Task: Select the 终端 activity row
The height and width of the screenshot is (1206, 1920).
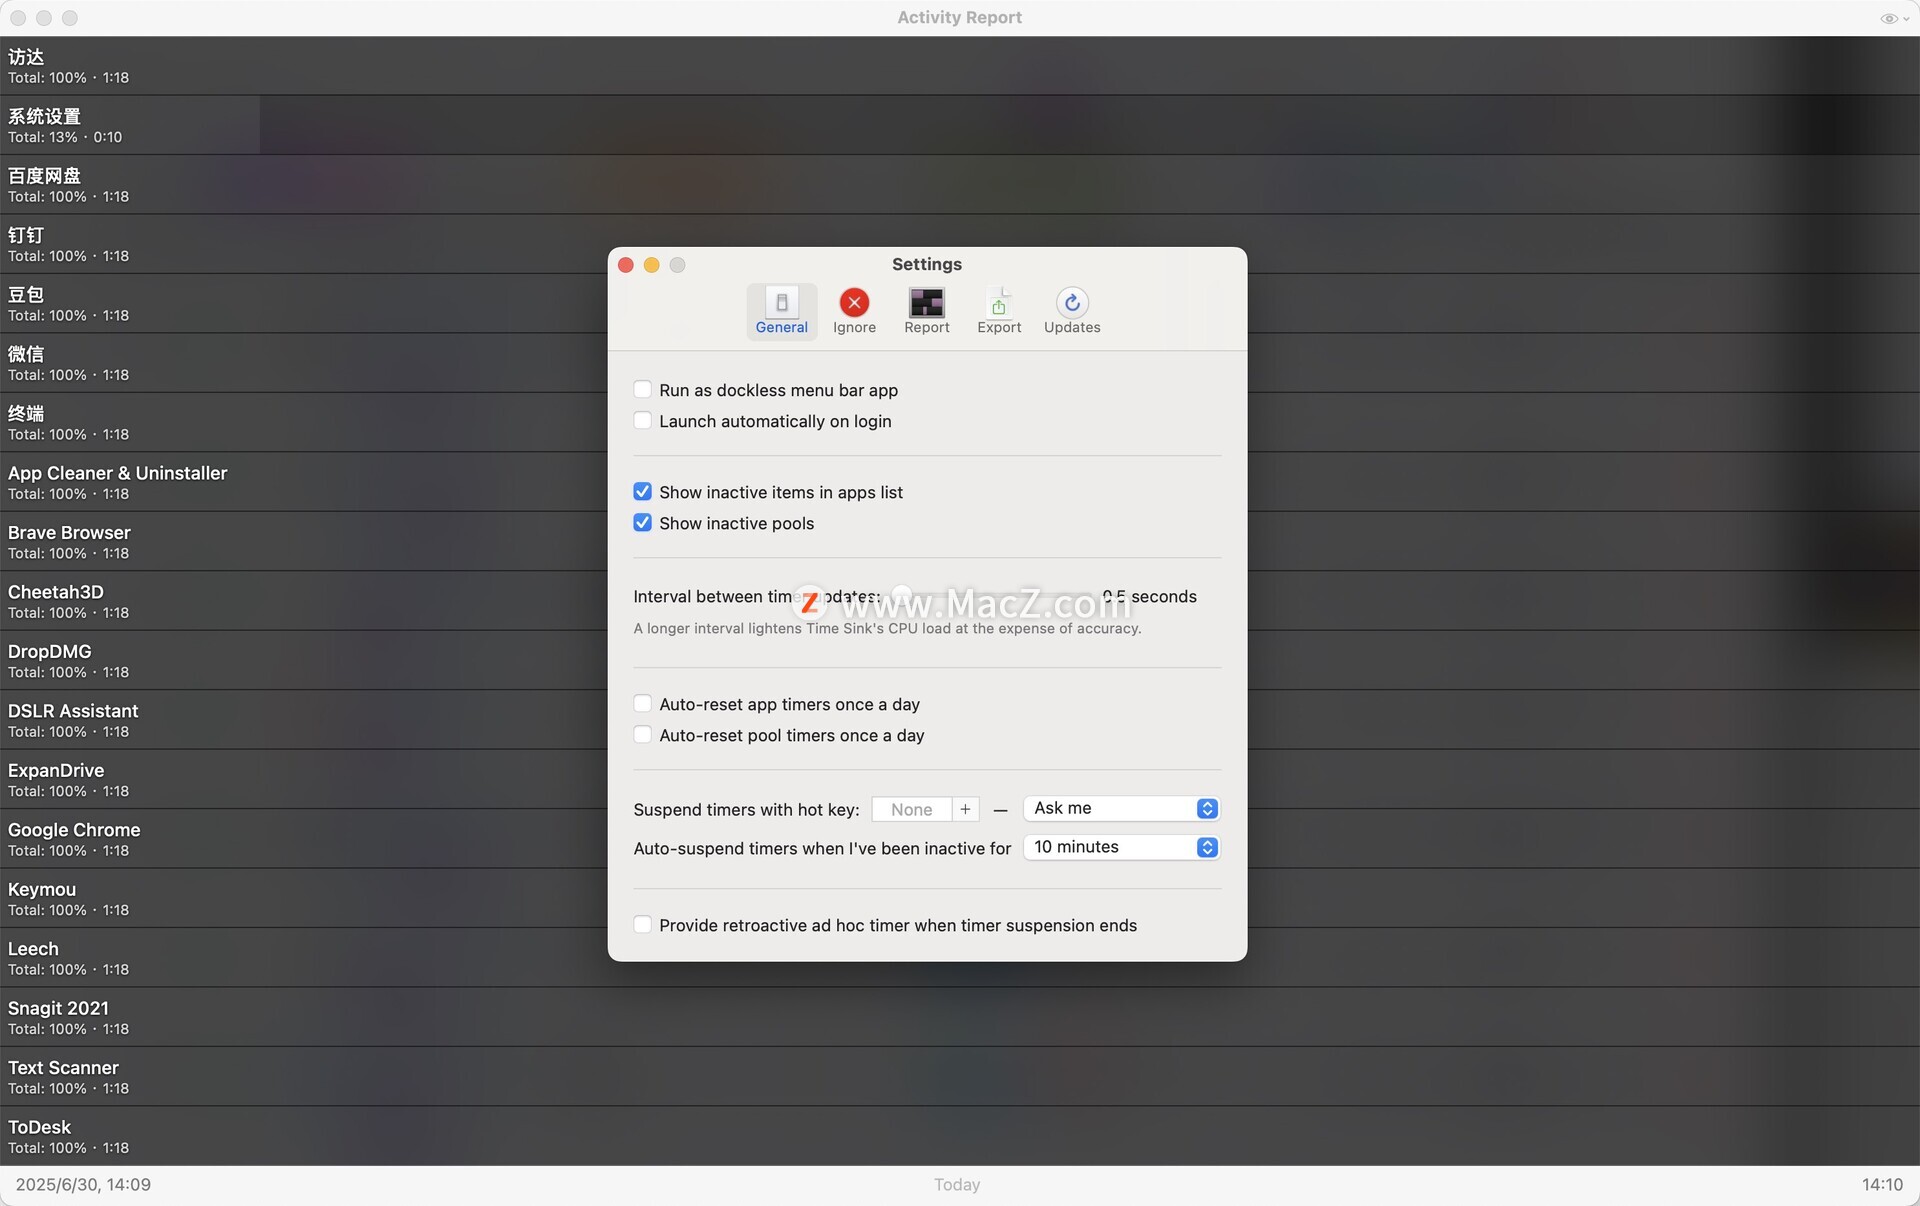Action: click(x=960, y=423)
